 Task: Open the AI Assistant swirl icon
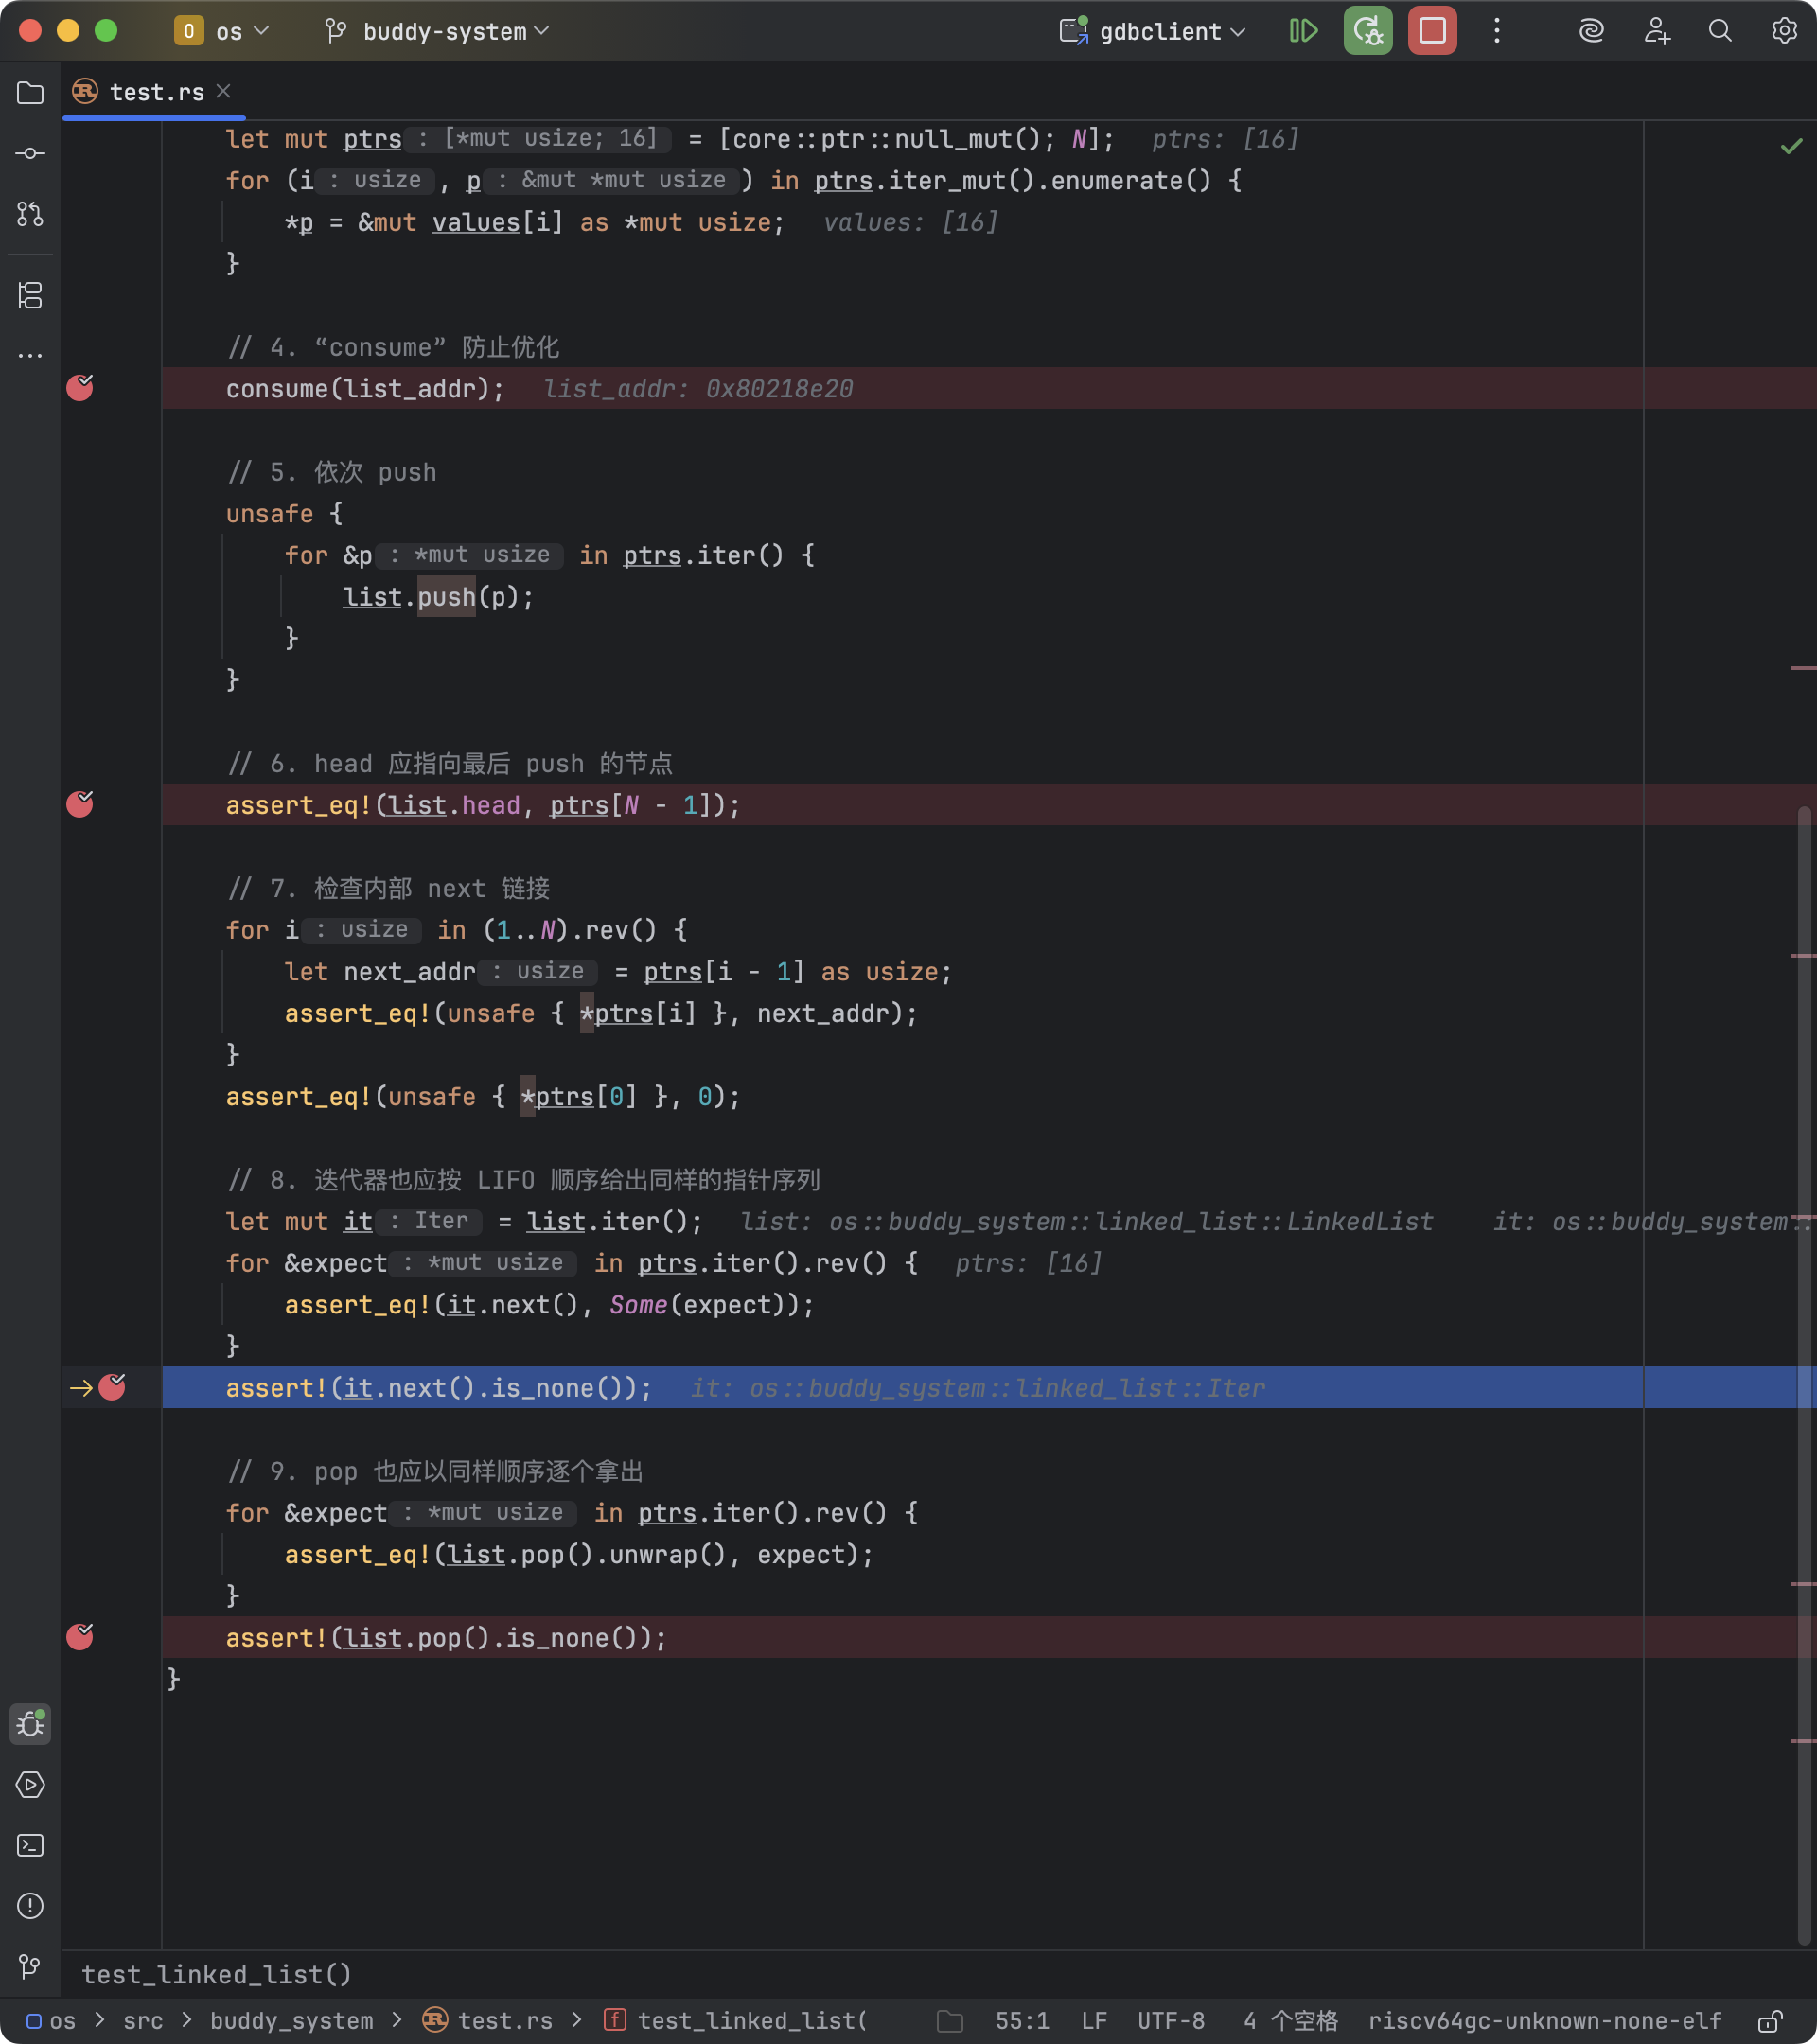[x=1591, y=31]
